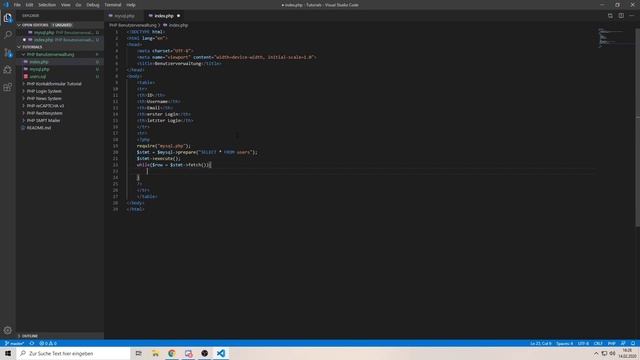
Task: Open the Go menu
Action: [78, 5]
